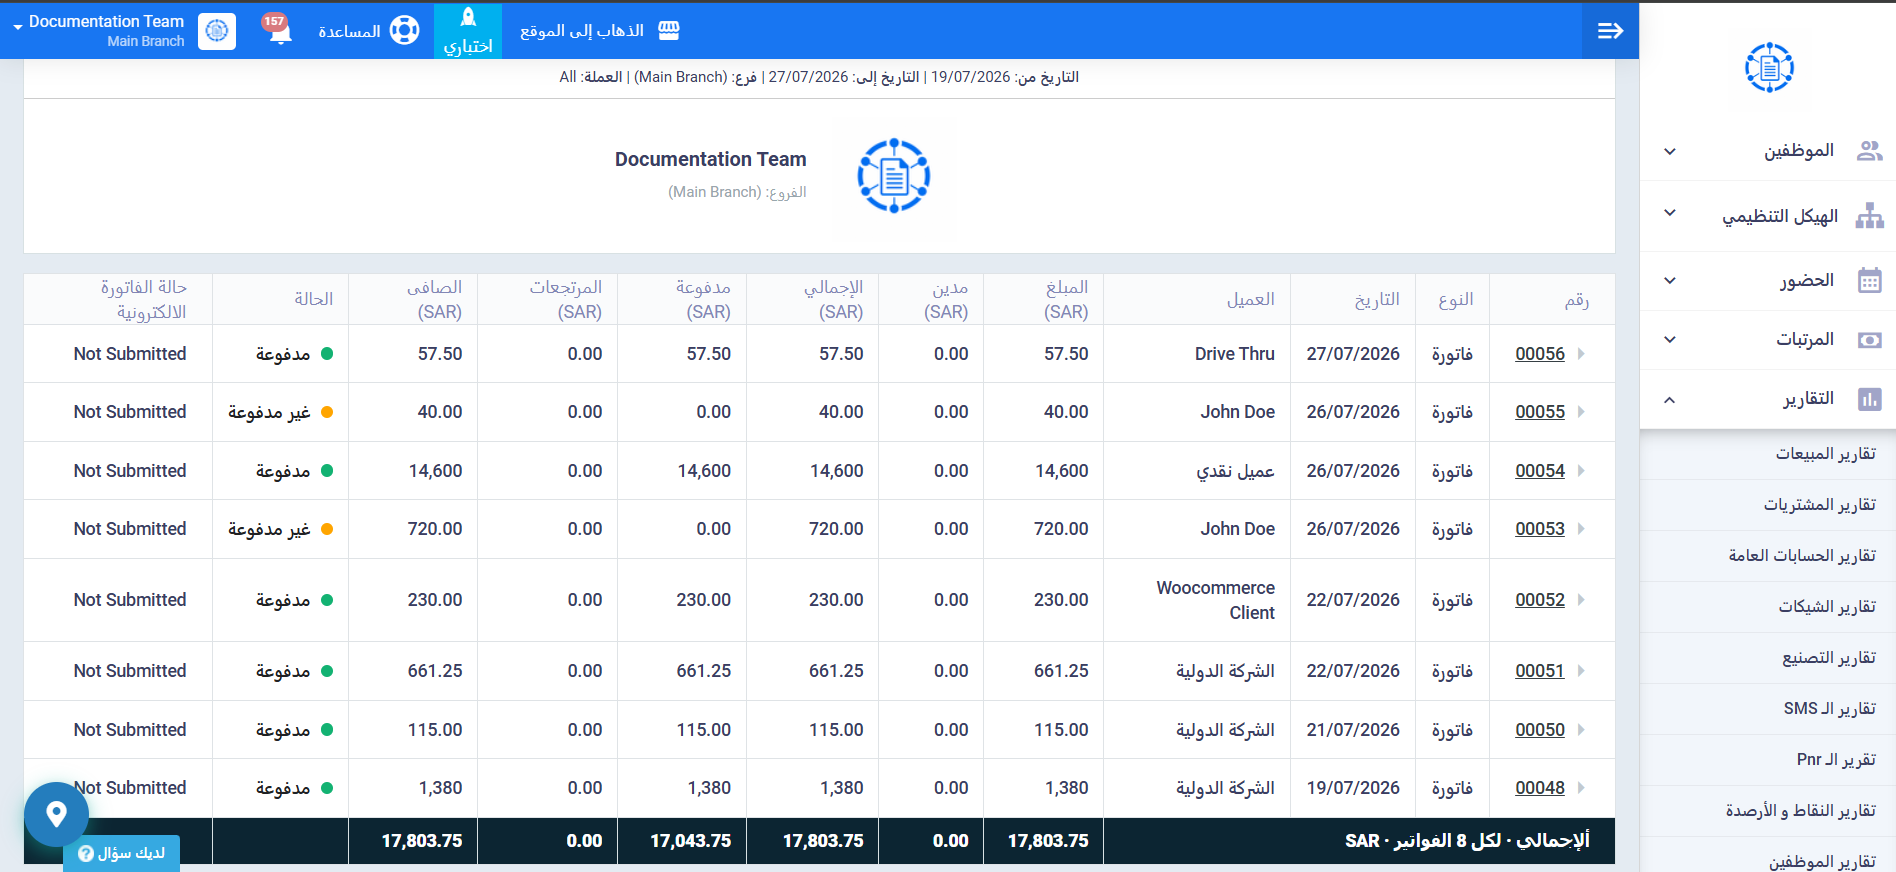
Task: Expand row arrow next to invoice 00052
Action: pos(1581,600)
